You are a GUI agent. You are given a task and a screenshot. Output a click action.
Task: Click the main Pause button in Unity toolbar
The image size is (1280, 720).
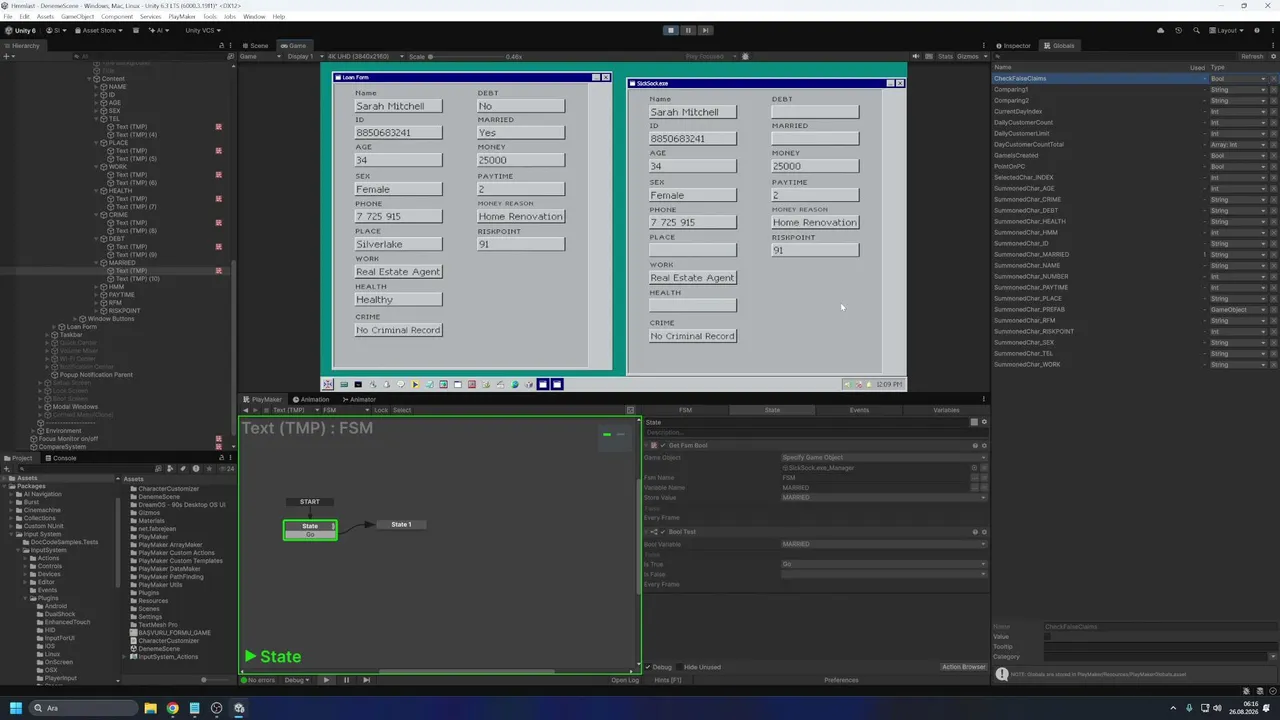(x=687, y=30)
